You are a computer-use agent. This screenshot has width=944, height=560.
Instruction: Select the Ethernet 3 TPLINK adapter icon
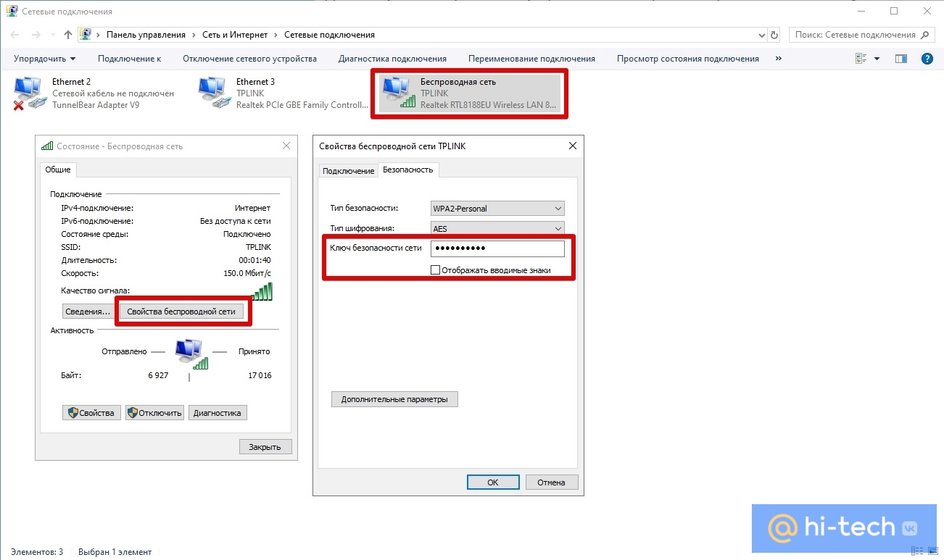point(214,93)
